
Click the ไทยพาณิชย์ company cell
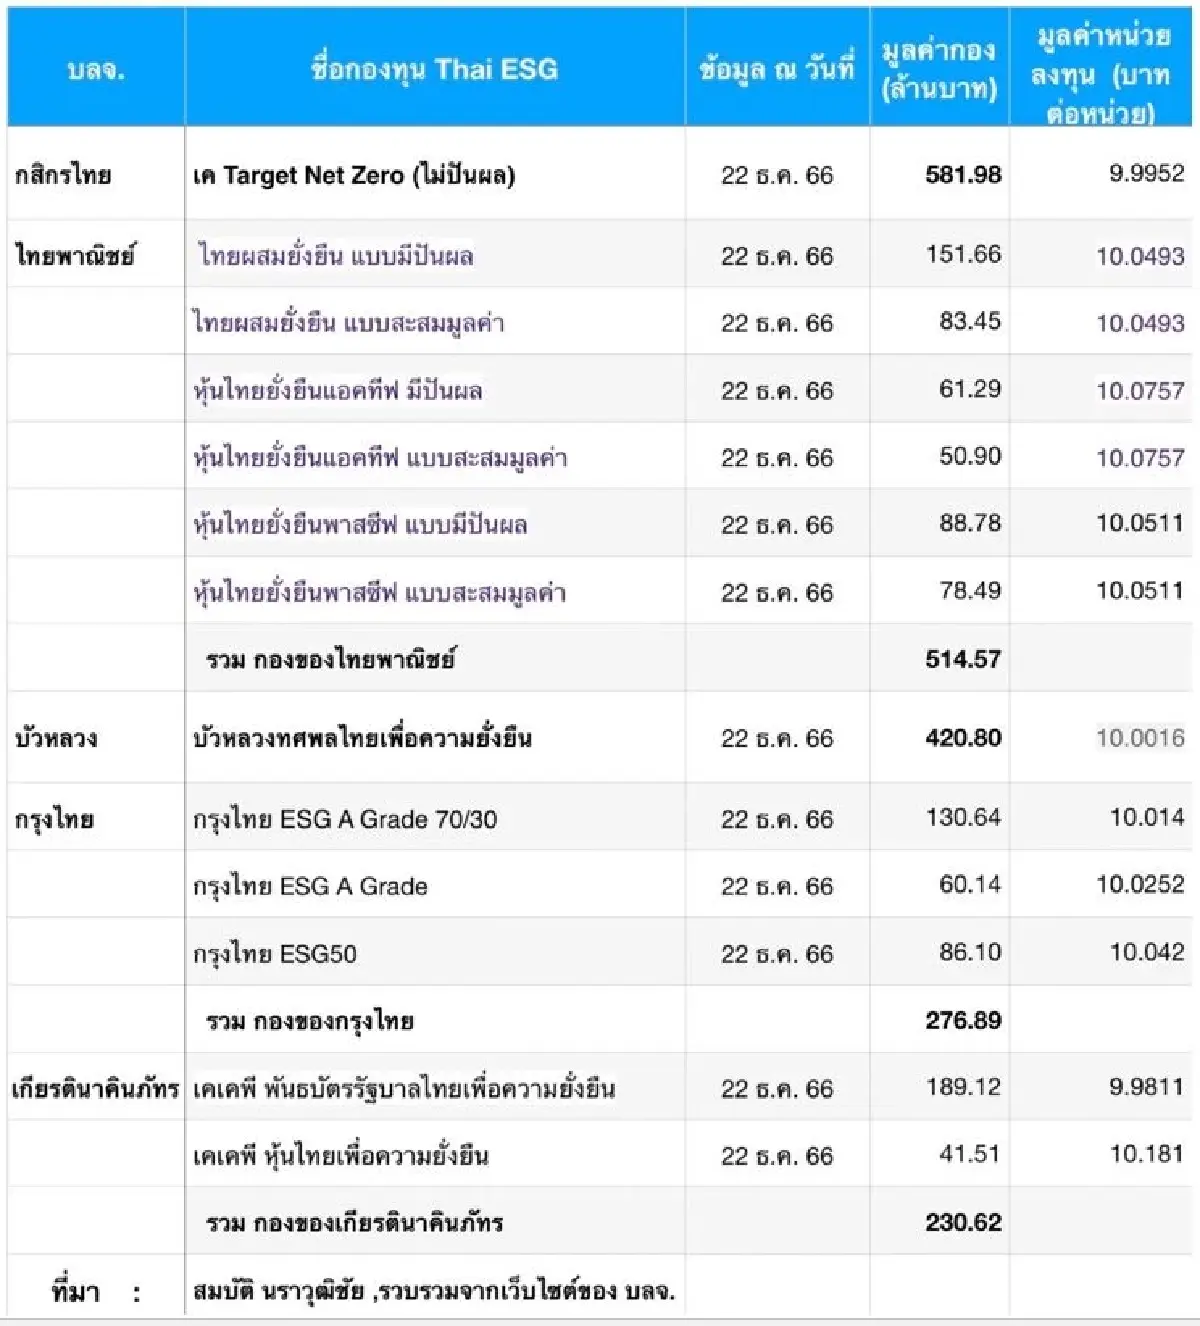75,255
